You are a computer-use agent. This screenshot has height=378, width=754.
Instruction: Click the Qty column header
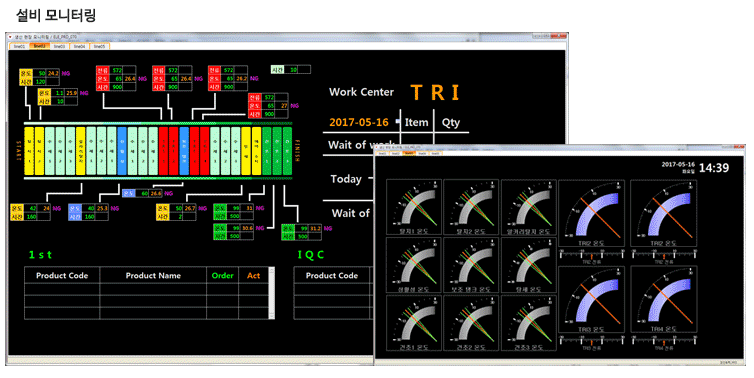[451, 122]
